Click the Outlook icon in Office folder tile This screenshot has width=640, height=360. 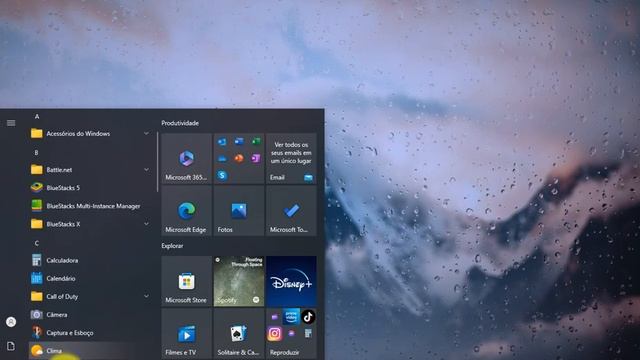coord(222,142)
